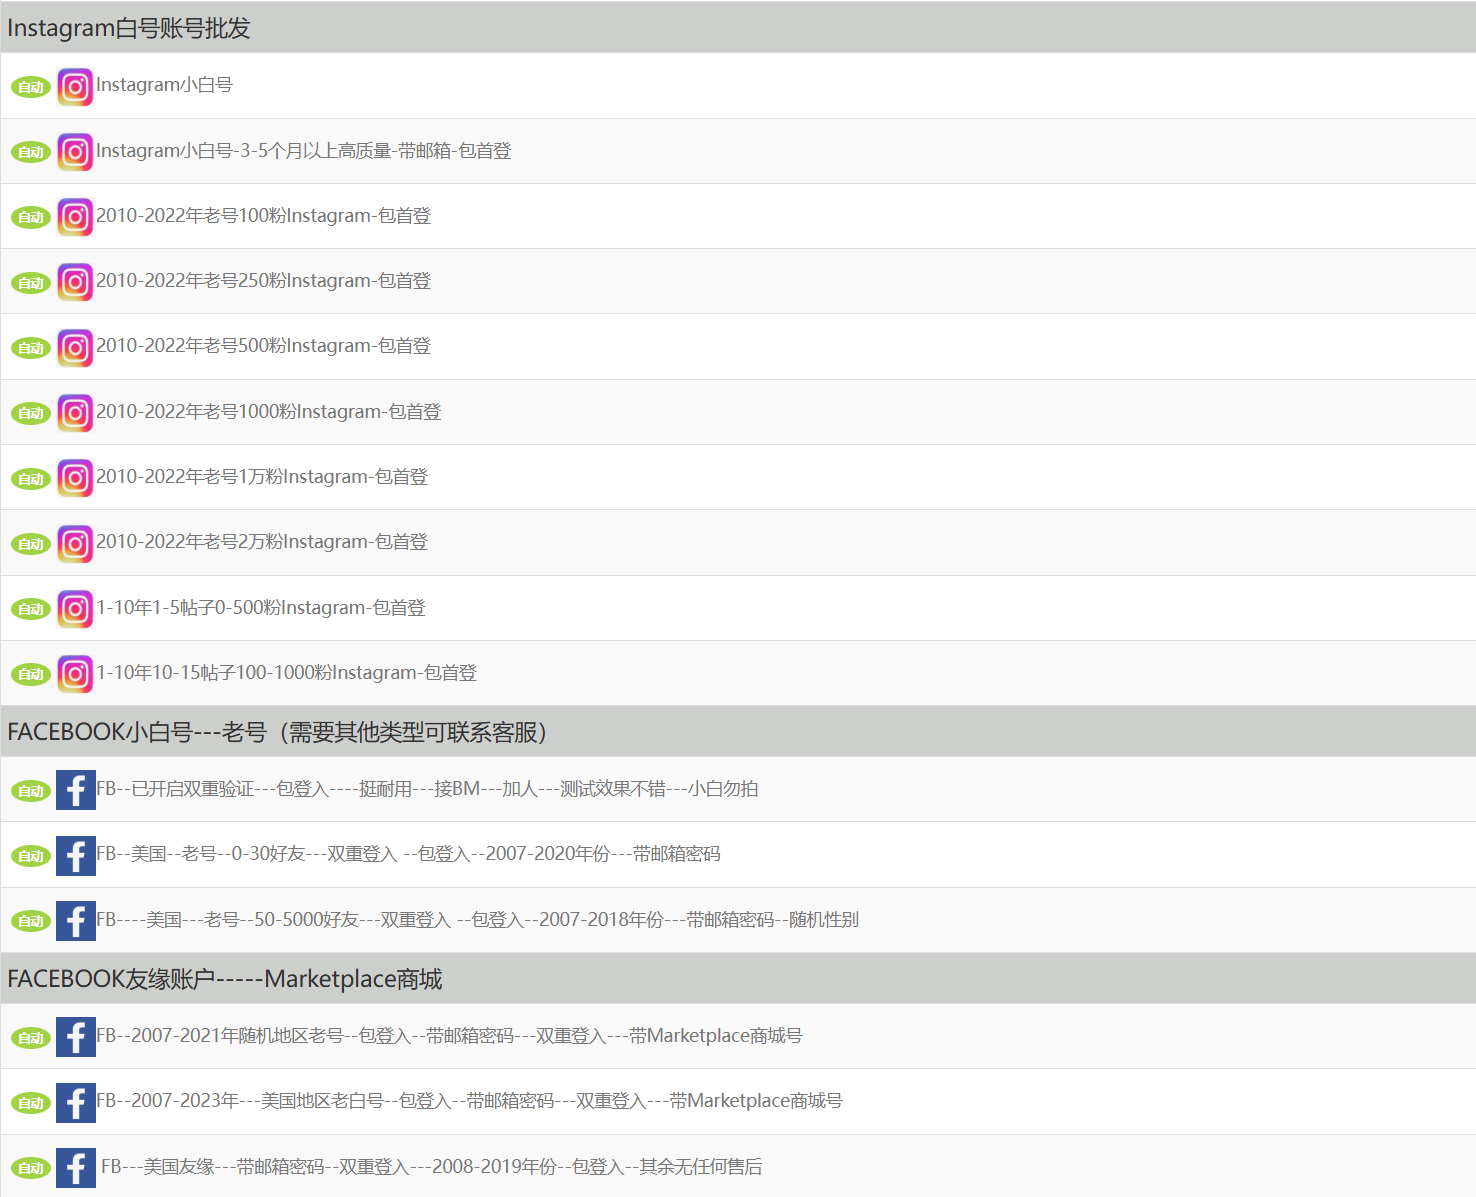Click the Instagram icon for 100粉 老号 listing
1476x1197 pixels.
click(x=75, y=217)
